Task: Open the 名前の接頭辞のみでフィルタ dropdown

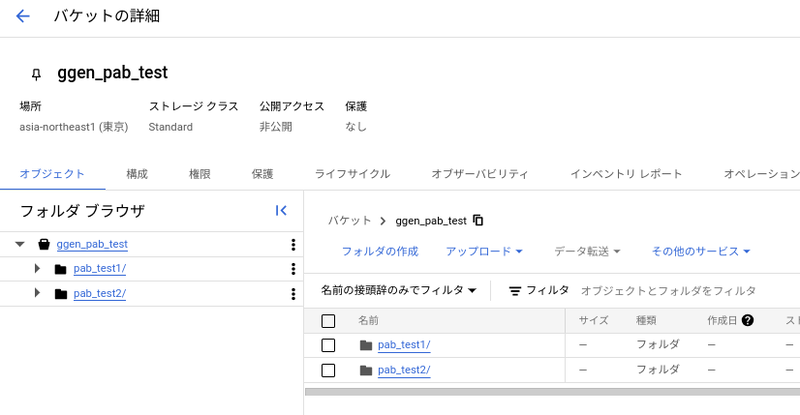Action: [398, 290]
